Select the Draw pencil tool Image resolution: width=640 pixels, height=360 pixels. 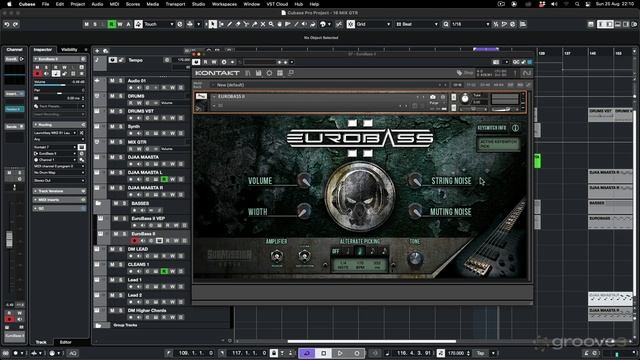coord(230,24)
